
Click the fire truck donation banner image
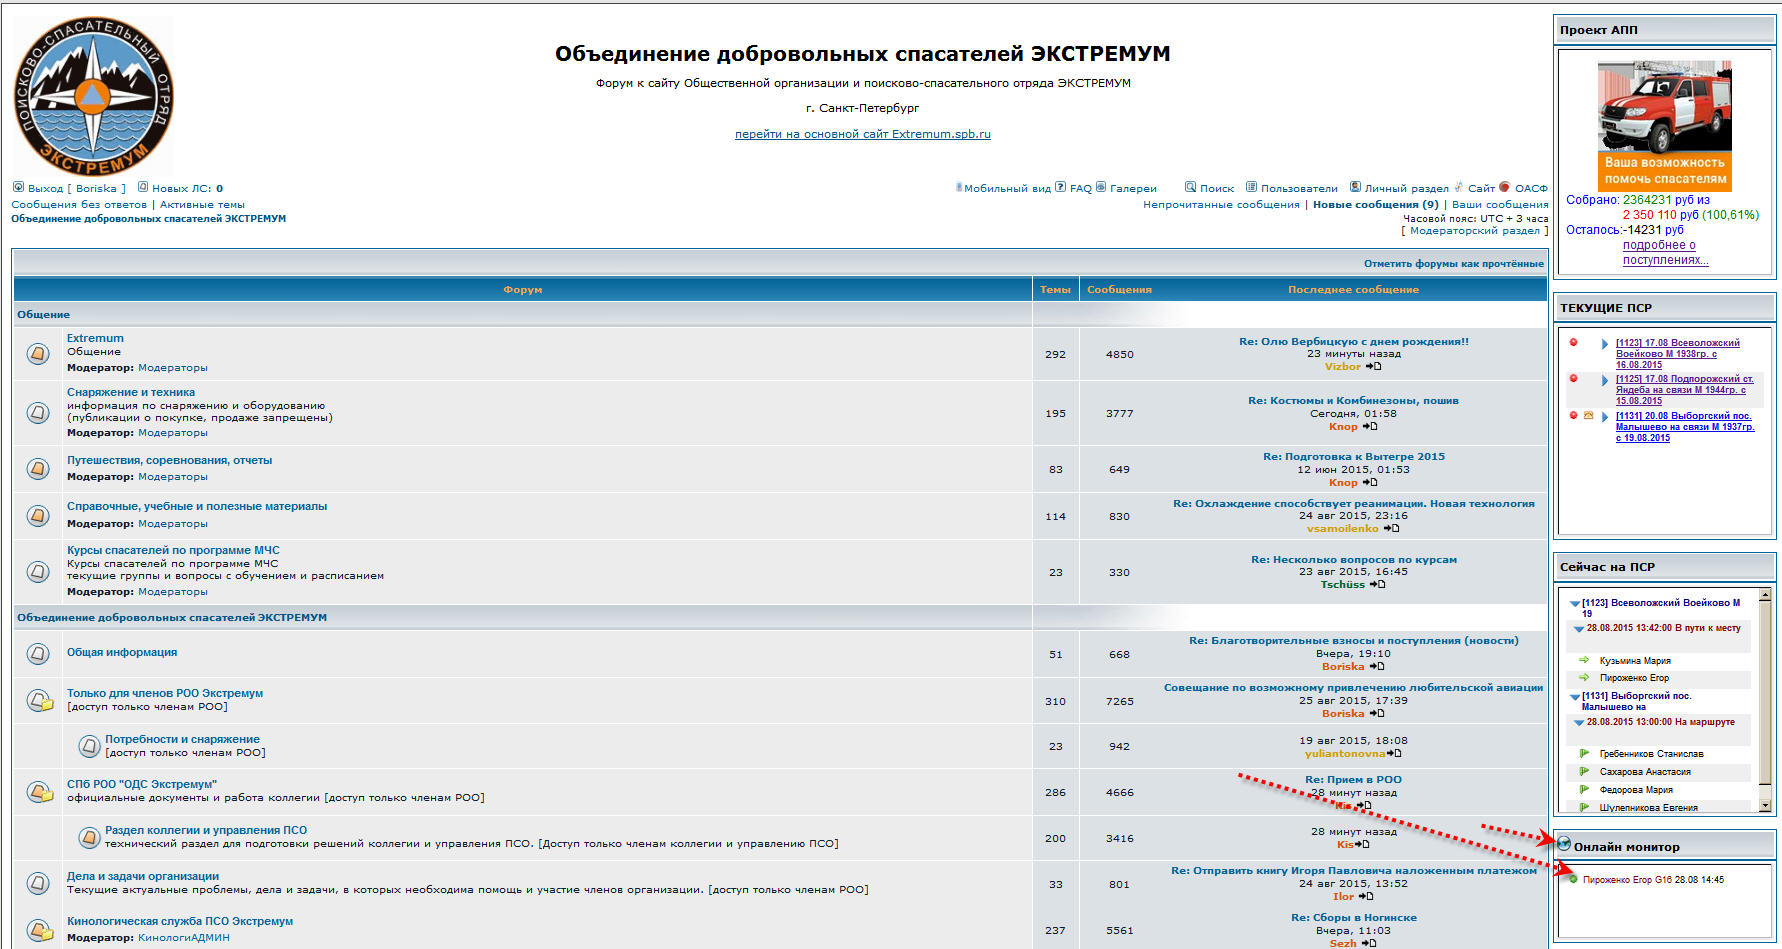click(x=1664, y=125)
